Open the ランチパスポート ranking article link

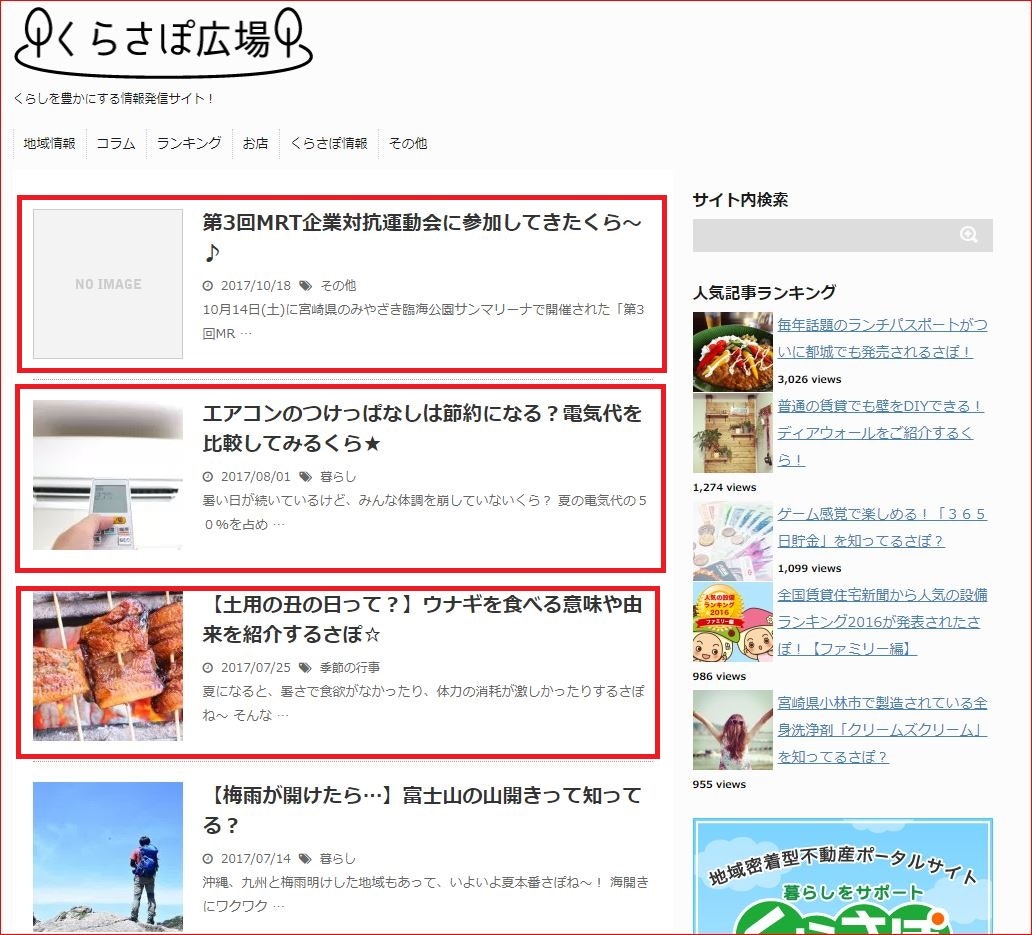(x=882, y=337)
